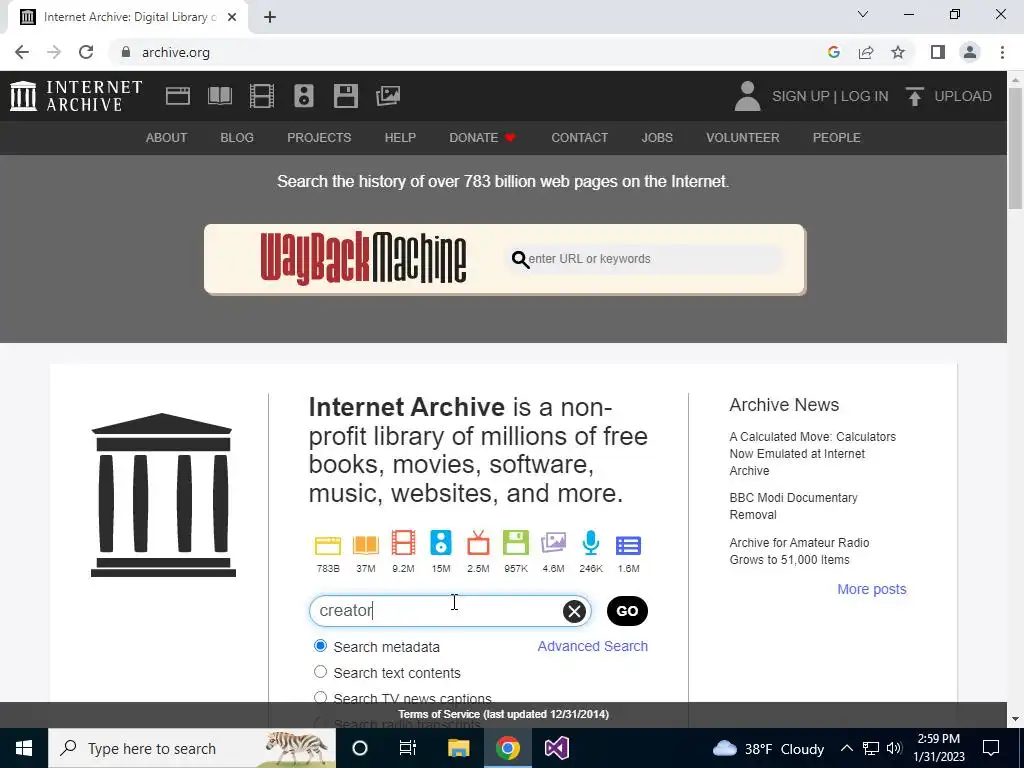Read BBC Modi Documentary Removal post
This screenshot has width=1024, height=768.
click(793, 506)
